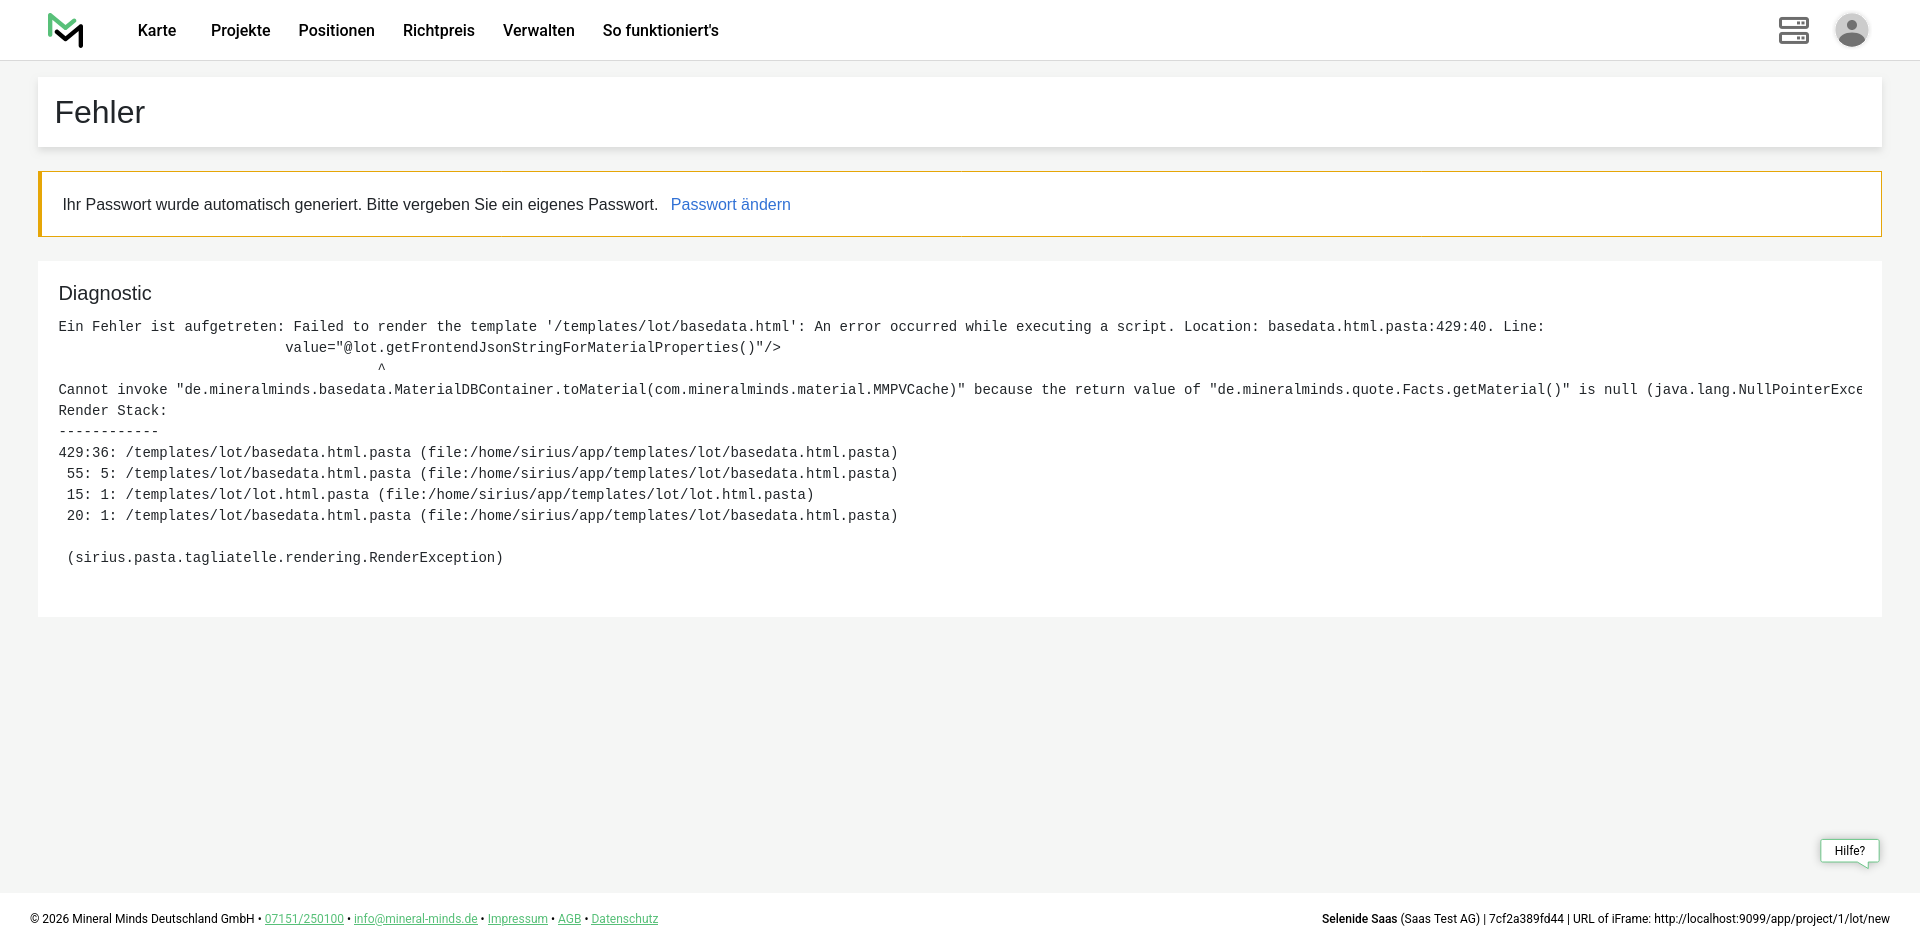The height and width of the screenshot is (943, 1920).
Task: Open the server stack icon
Action: [x=1793, y=31]
